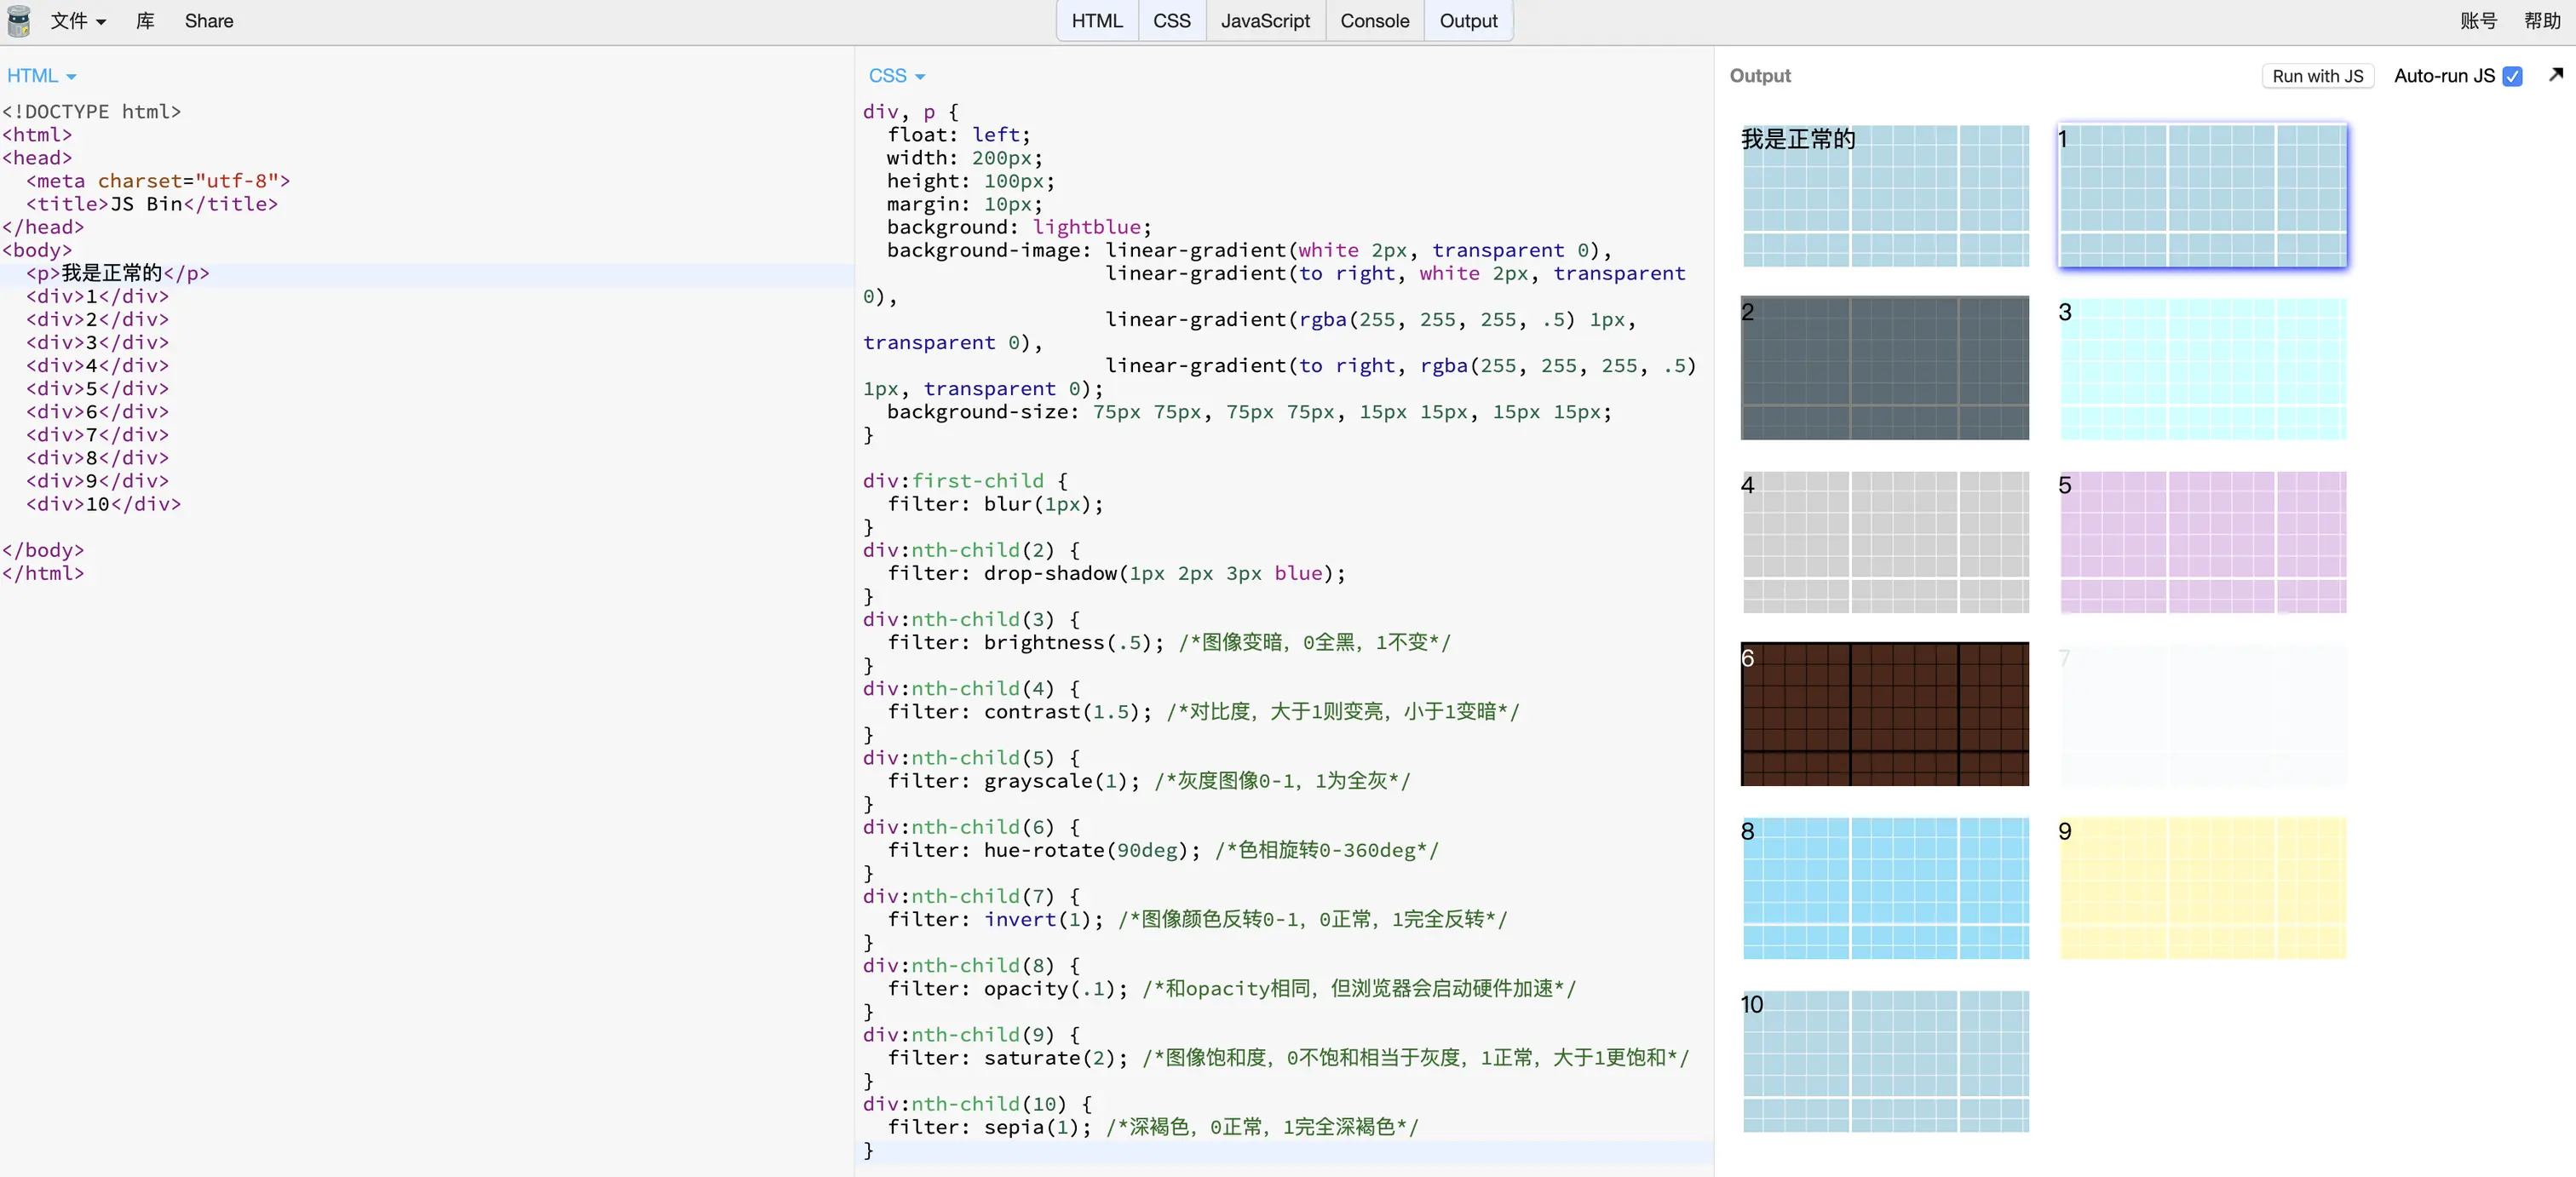Viewport: 2576px width, 1177px height.
Task: Click the 'background: lightblue;' CSS line
Action: click(x=1019, y=227)
